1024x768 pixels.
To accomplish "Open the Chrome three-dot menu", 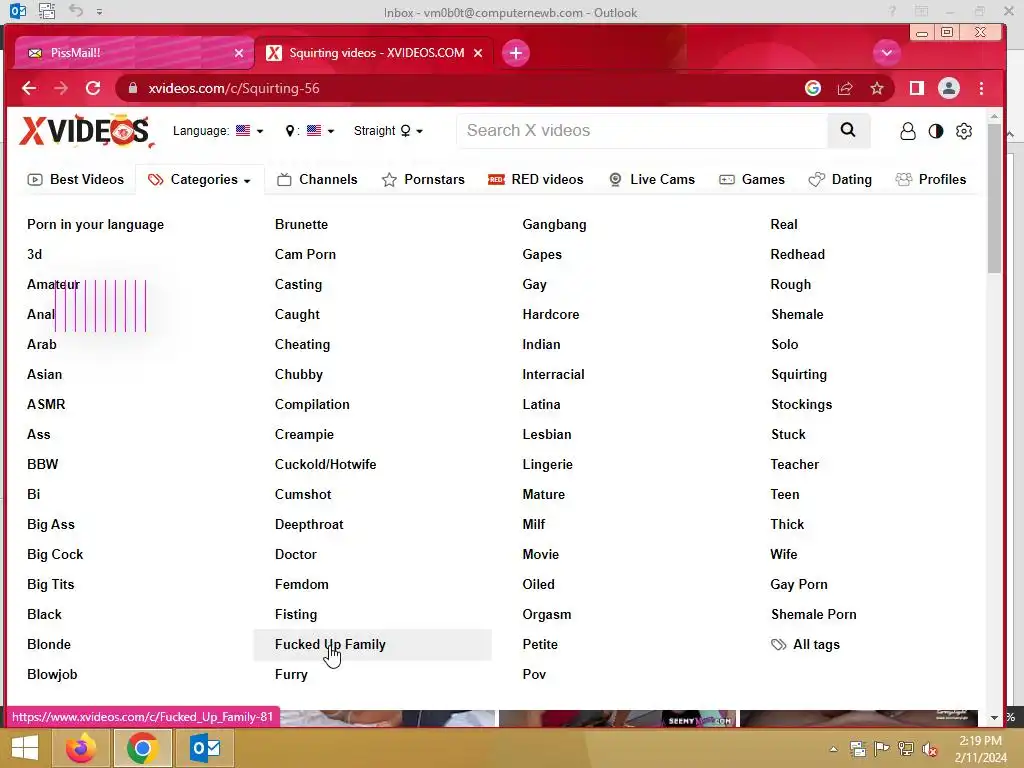I will pyautogui.click(x=981, y=88).
